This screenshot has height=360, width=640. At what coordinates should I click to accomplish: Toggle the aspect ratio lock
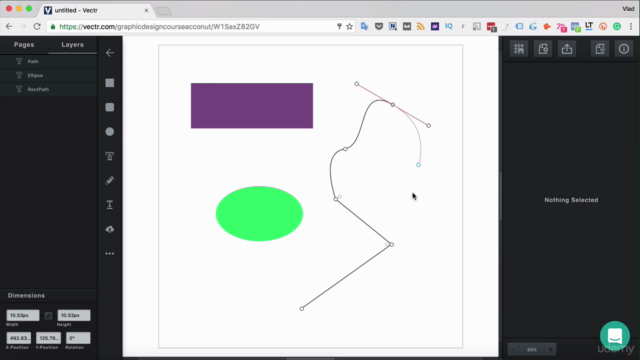(49, 316)
